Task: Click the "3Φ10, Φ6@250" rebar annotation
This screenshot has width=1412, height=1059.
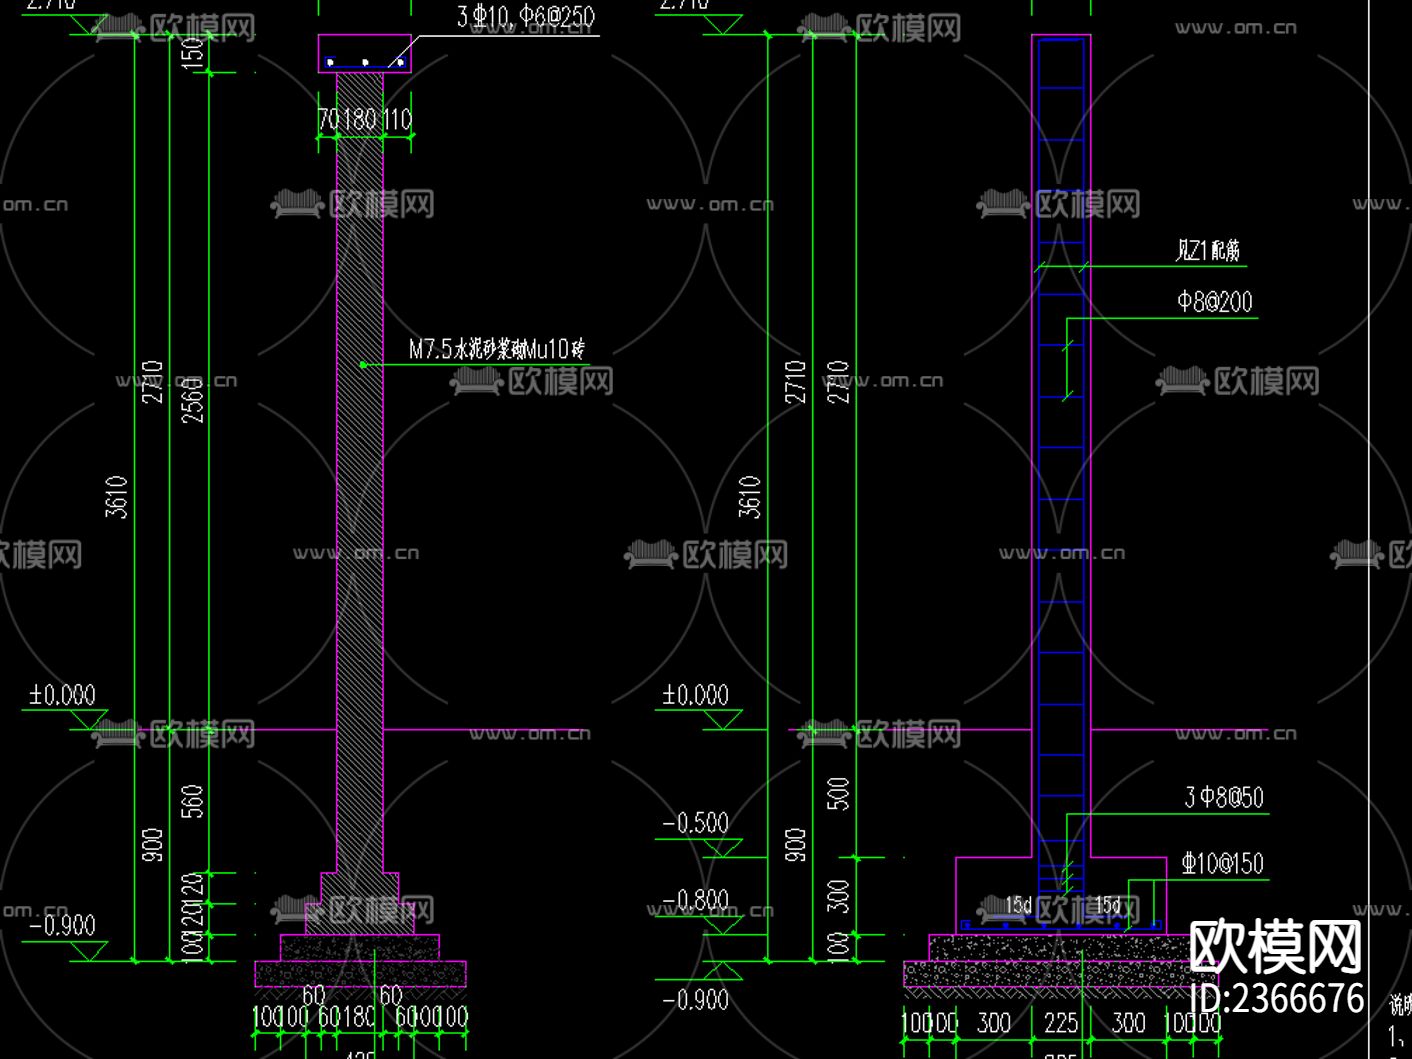Action: (x=526, y=17)
